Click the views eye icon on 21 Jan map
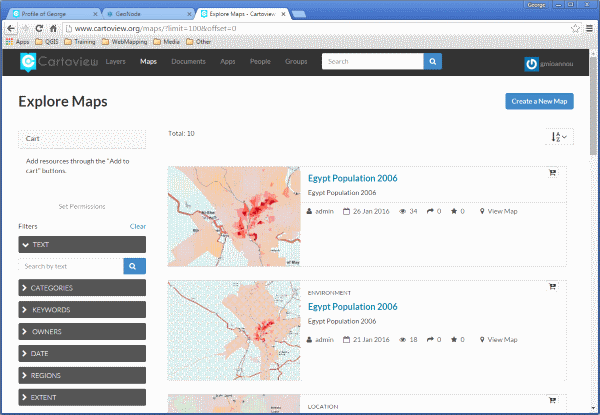 click(402, 340)
